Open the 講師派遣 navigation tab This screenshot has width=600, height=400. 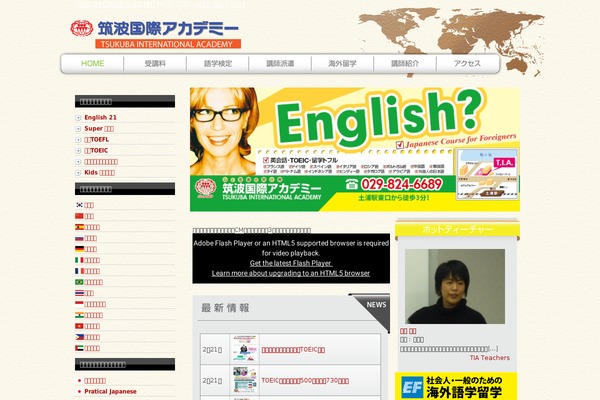click(x=280, y=64)
